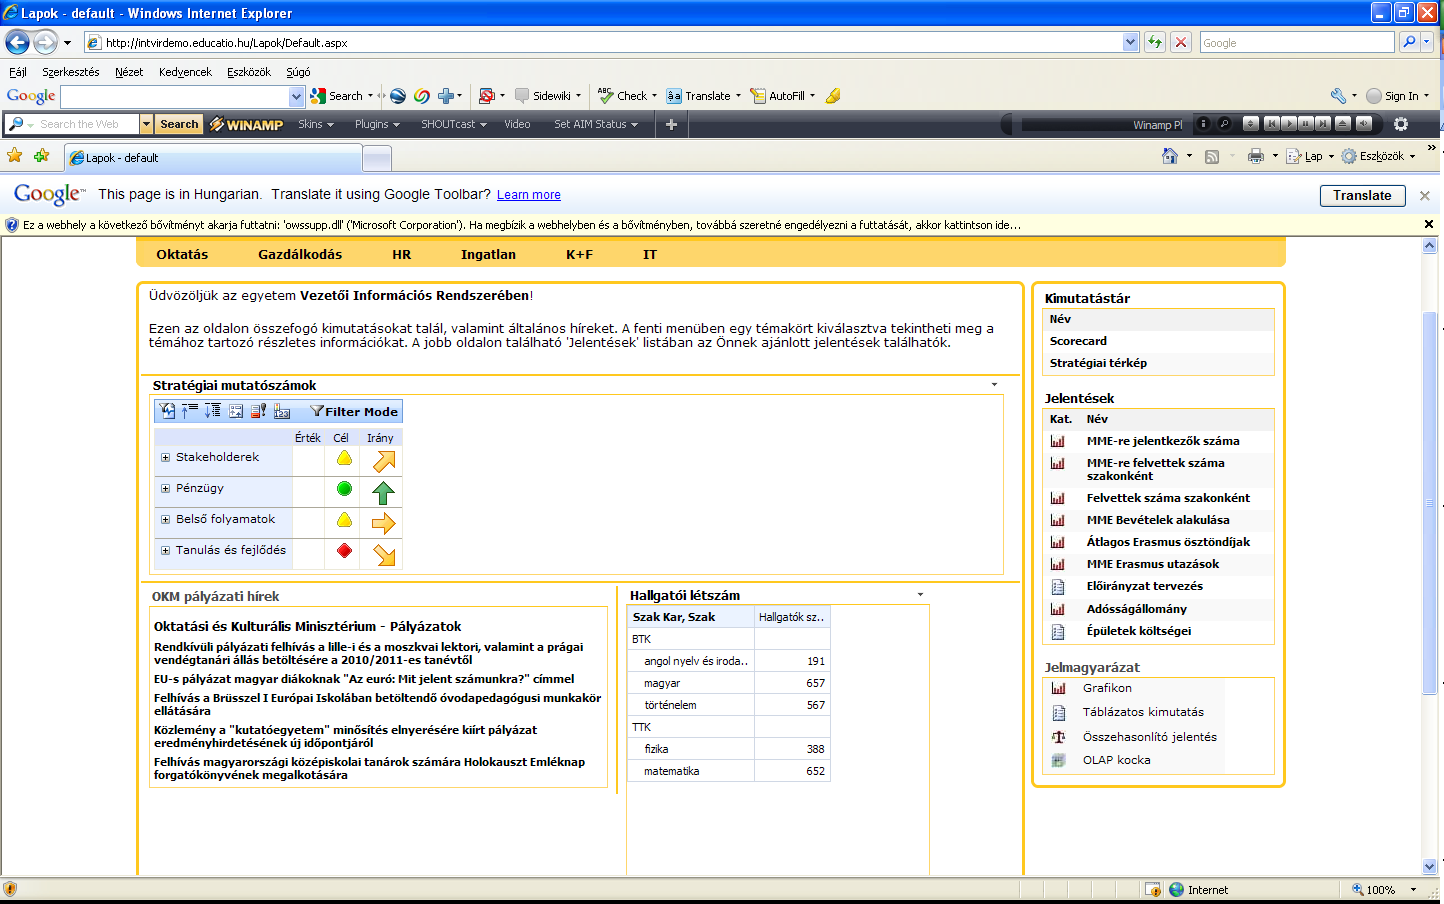Click in the Google toolbar search field

click(x=175, y=96)
